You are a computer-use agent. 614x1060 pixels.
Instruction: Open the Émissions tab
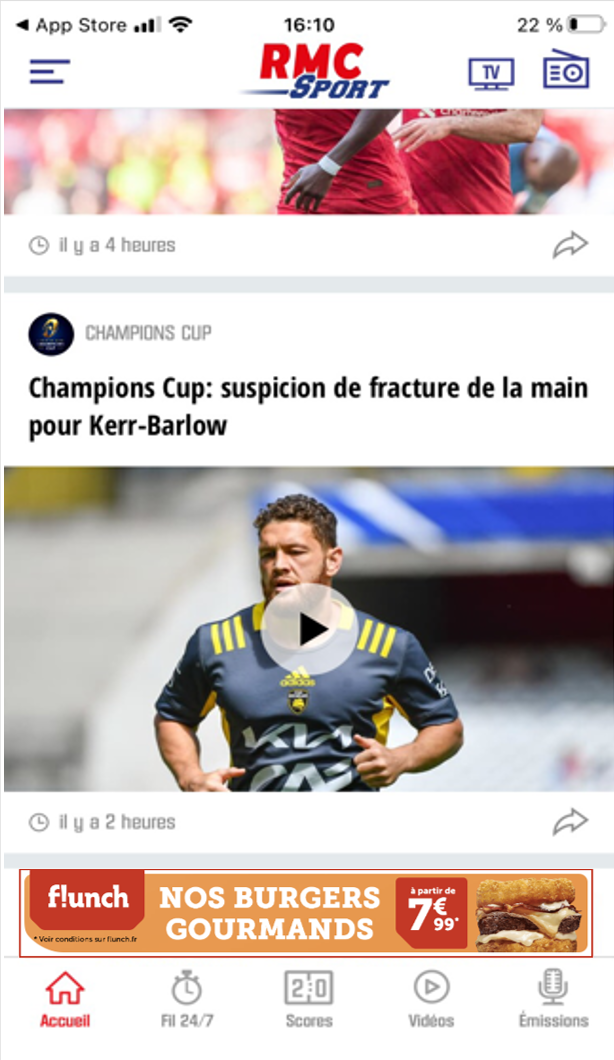point(553,1000)
